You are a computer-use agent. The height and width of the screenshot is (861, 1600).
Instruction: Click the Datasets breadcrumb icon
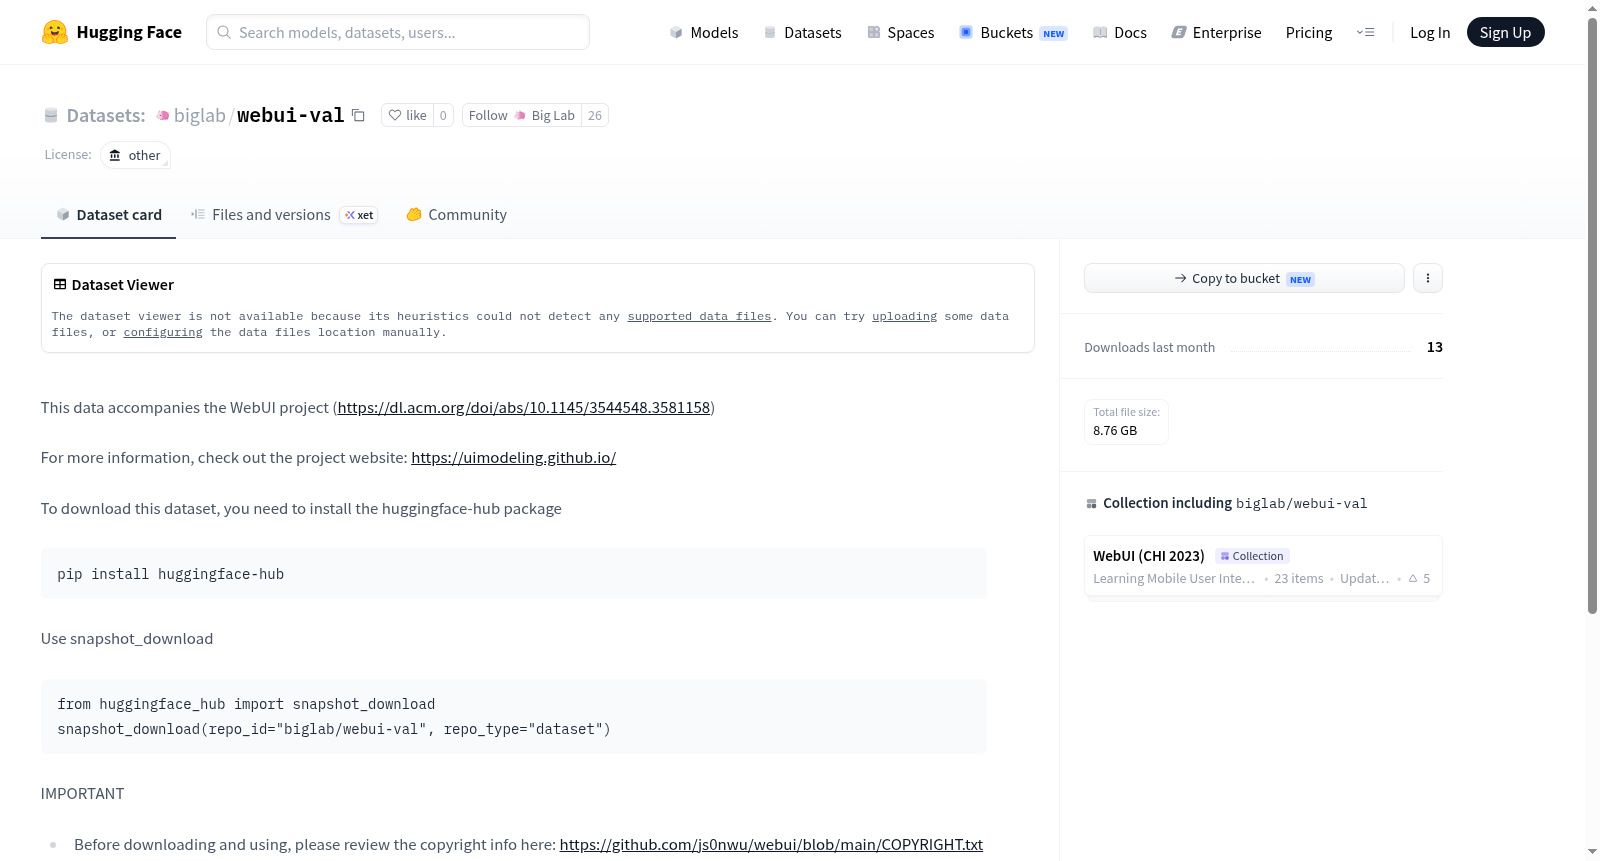pyautogui.click(x=51, y=115)
